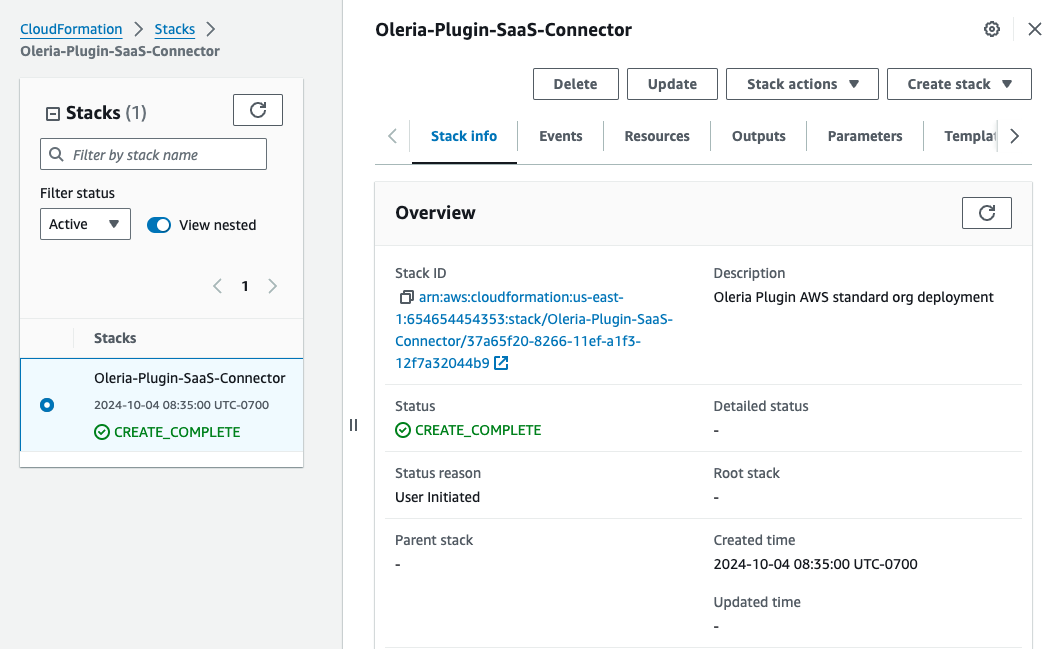Open the settings gear icon

(992, 29)
